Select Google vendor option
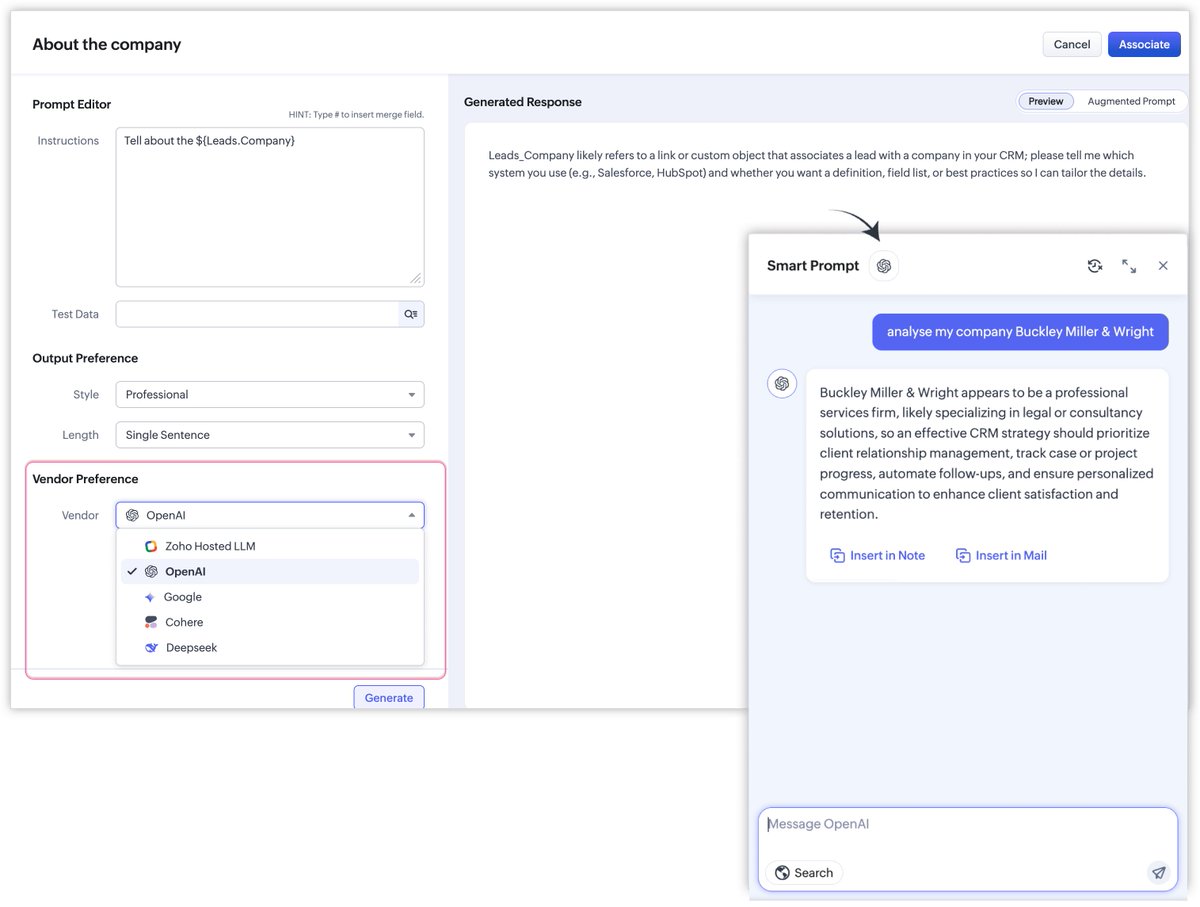The width and height of the screenshot is (1200, 907). (x=270, y=597)
